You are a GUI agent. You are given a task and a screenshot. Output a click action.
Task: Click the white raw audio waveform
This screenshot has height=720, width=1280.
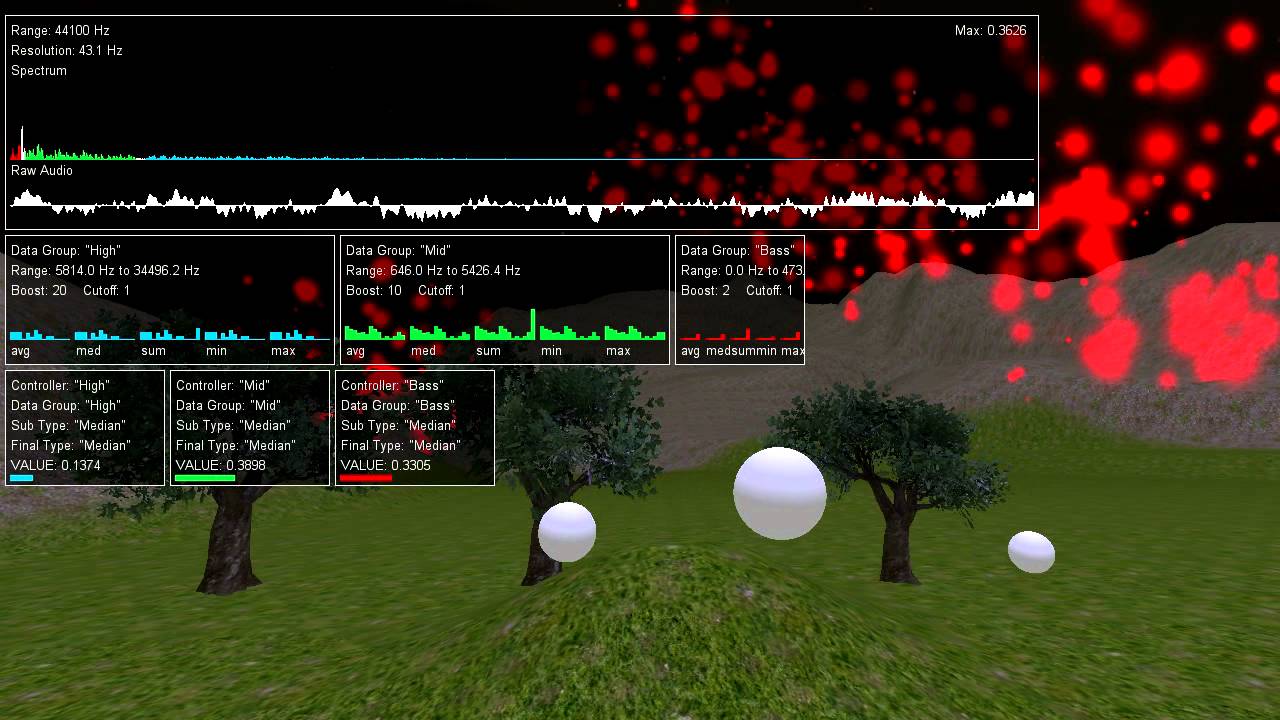point(522,204)
